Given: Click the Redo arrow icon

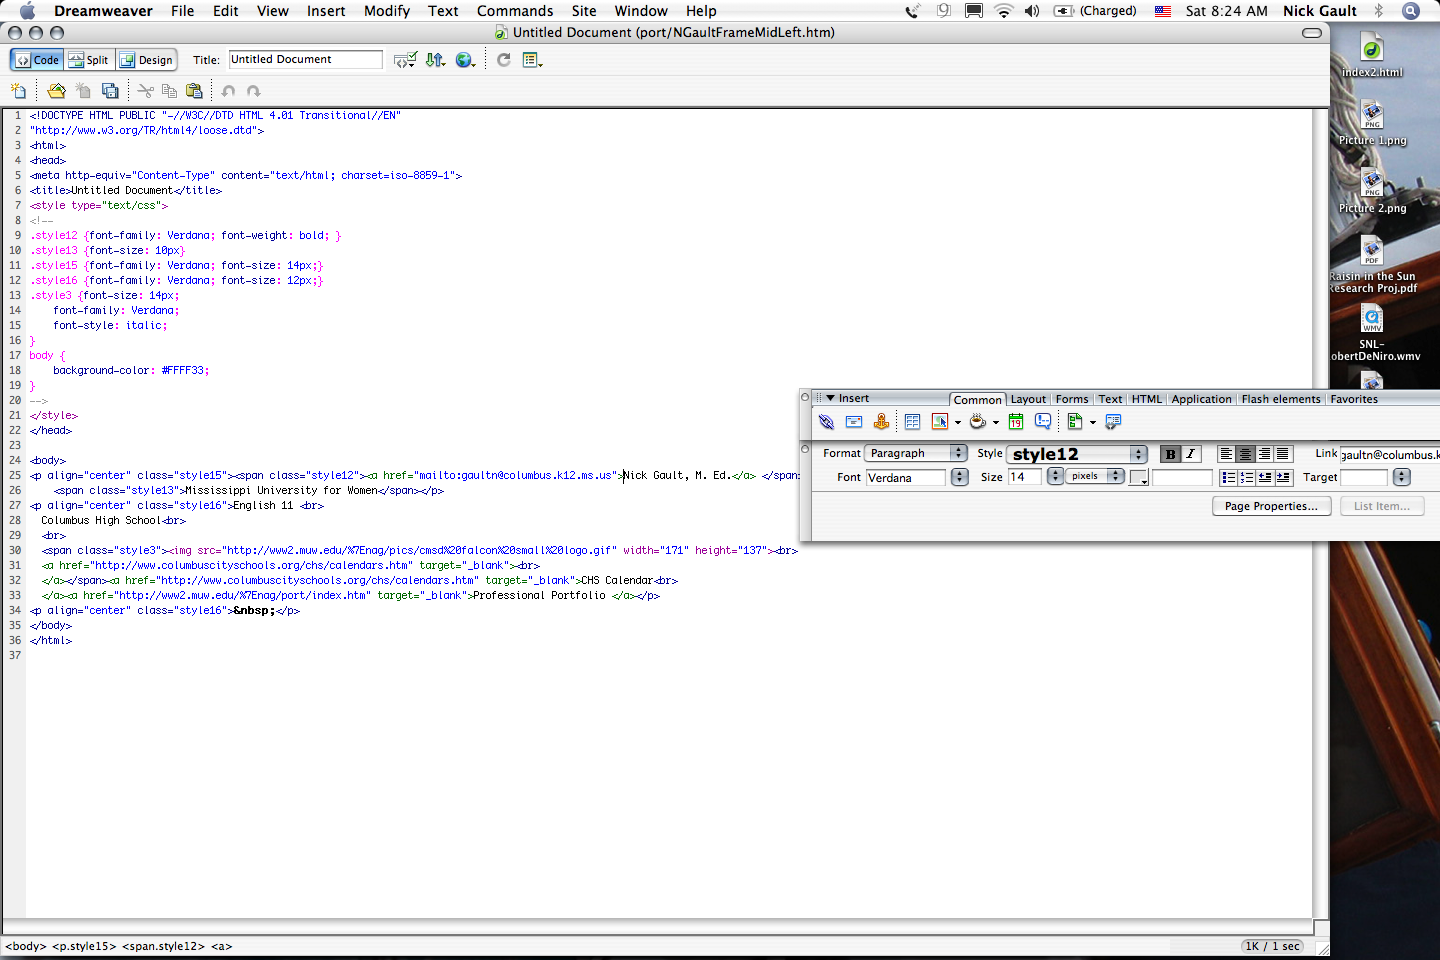Looking at the screenshot, I should (x=254, y=91).
